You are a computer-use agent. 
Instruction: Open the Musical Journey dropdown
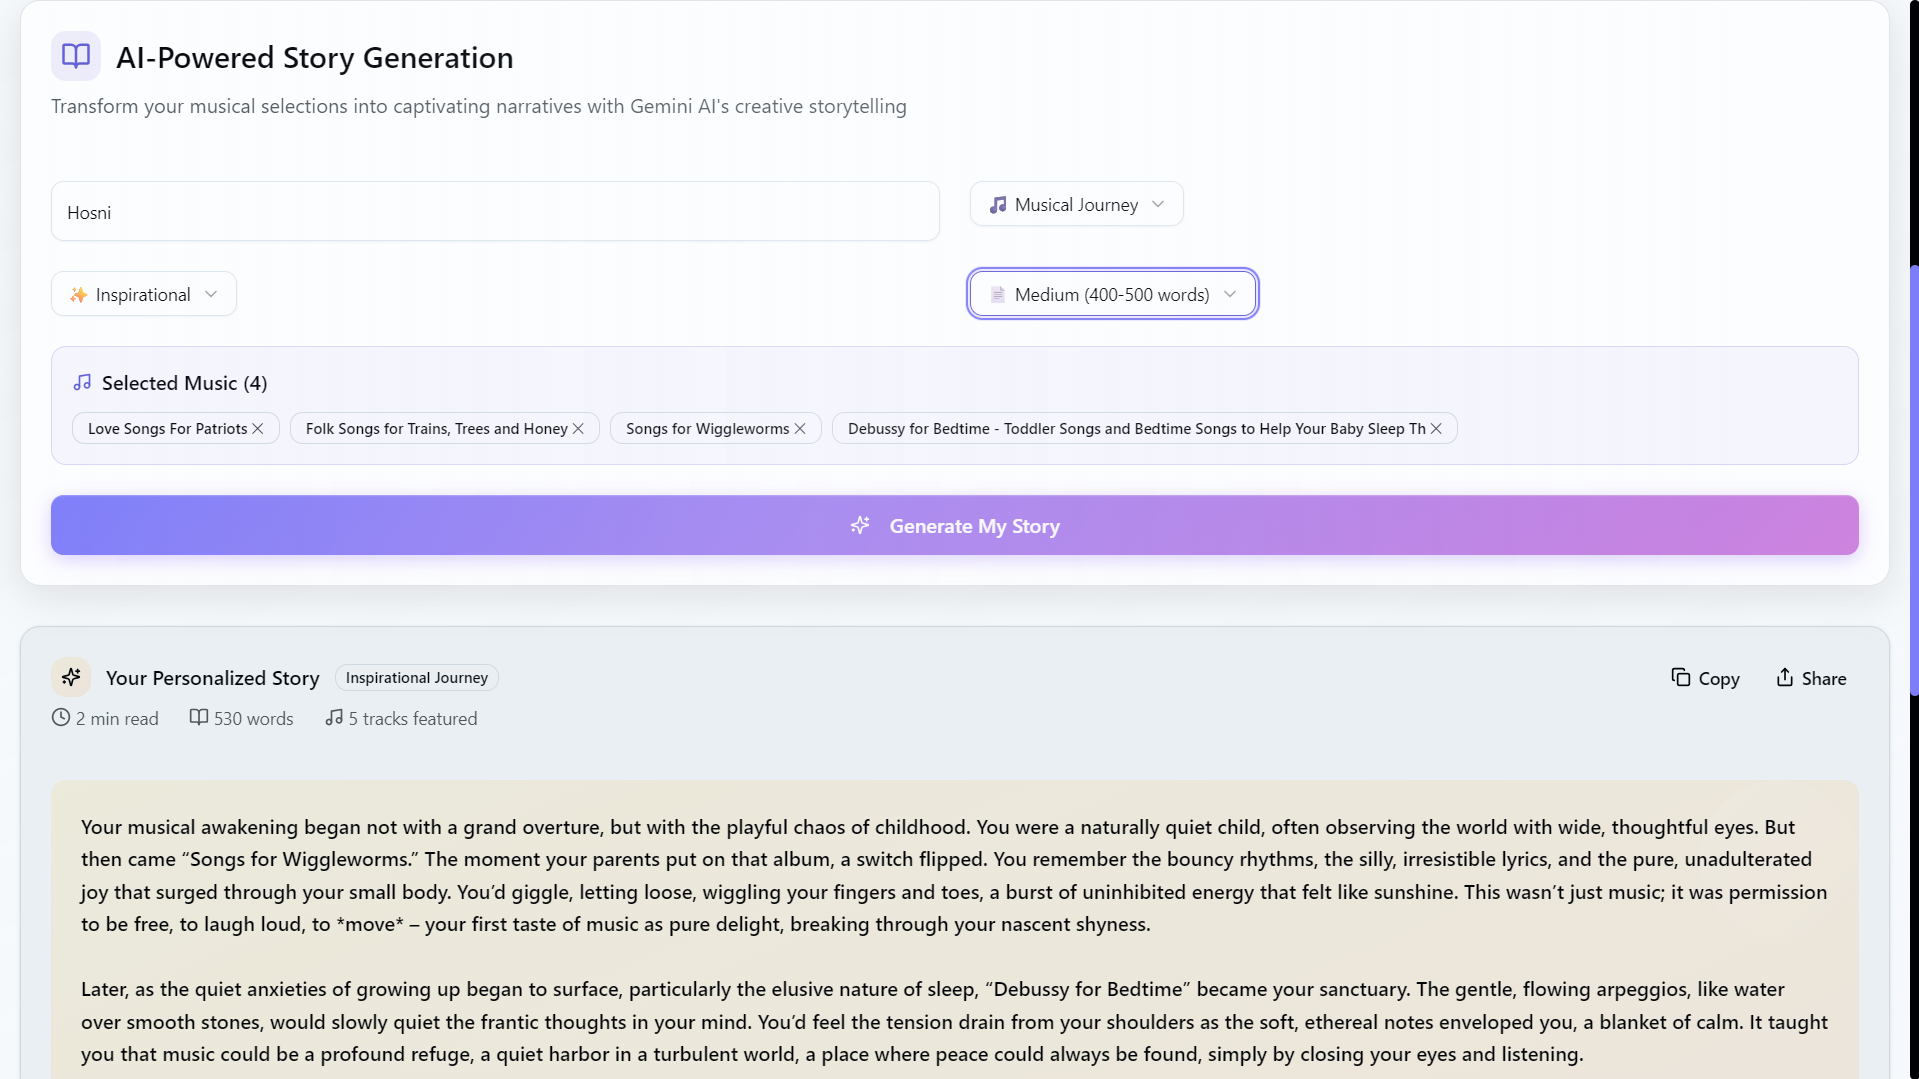(1076, 204)
